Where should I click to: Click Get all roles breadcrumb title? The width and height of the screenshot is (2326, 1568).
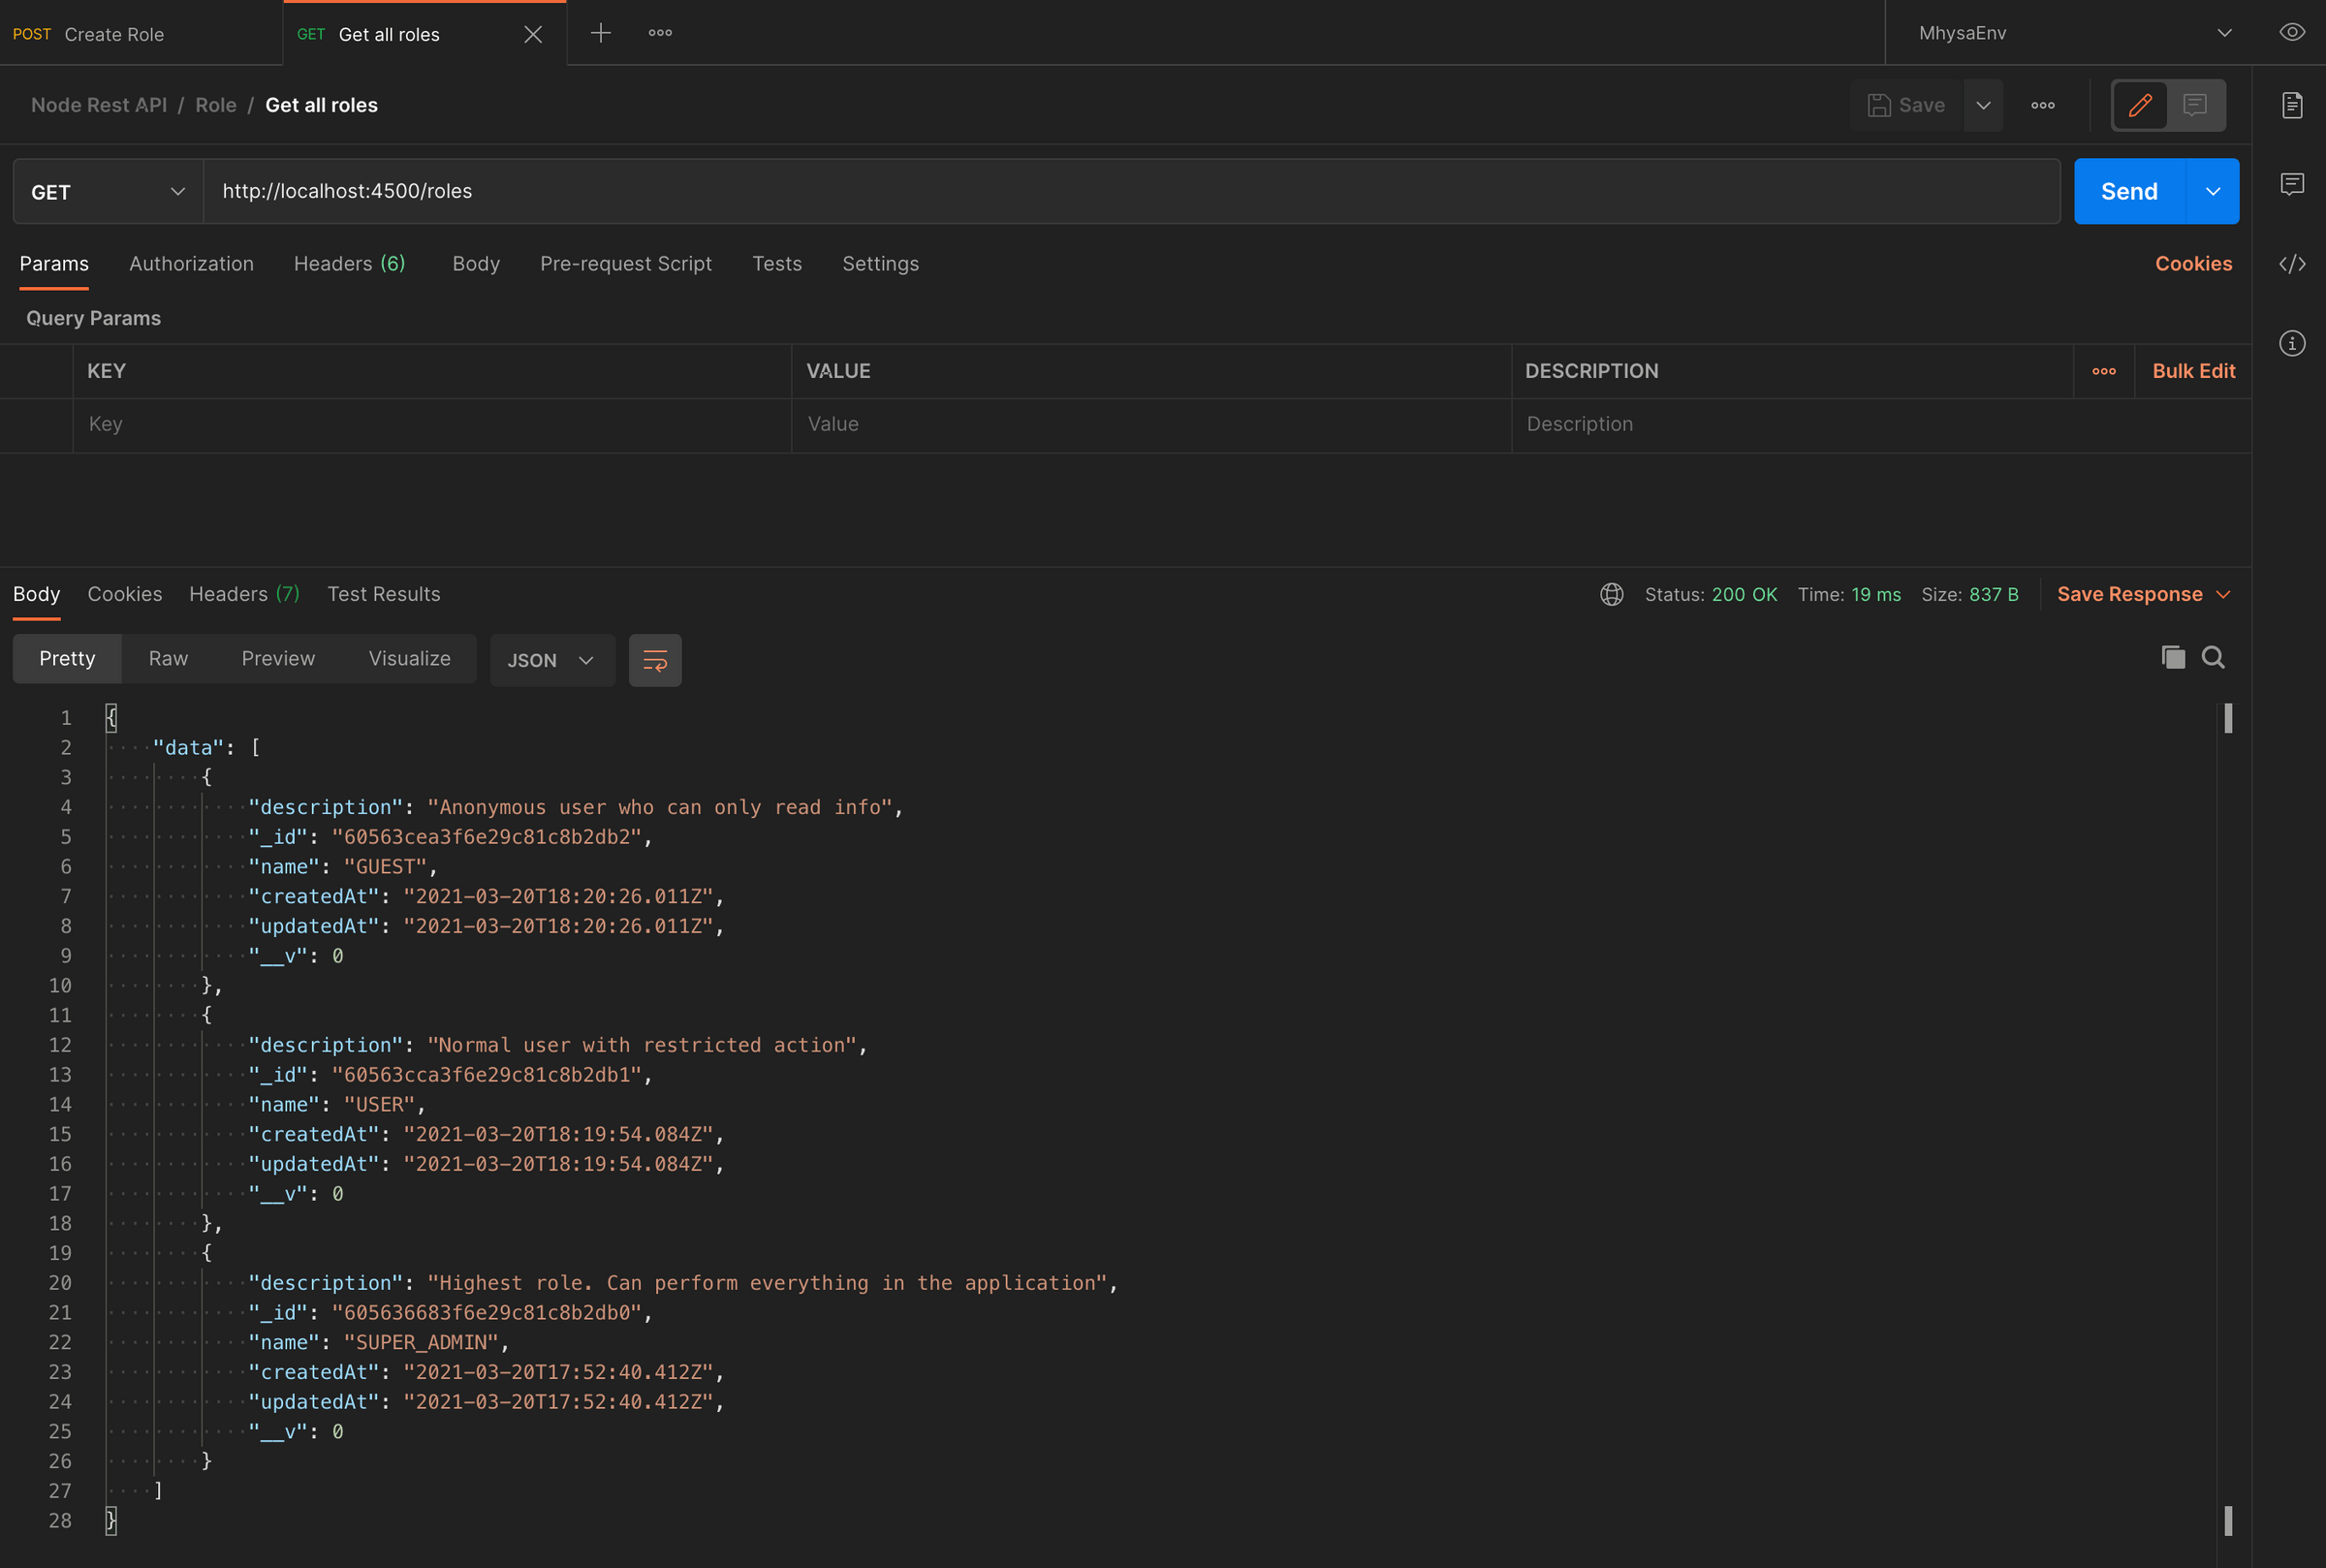(321, 105)
